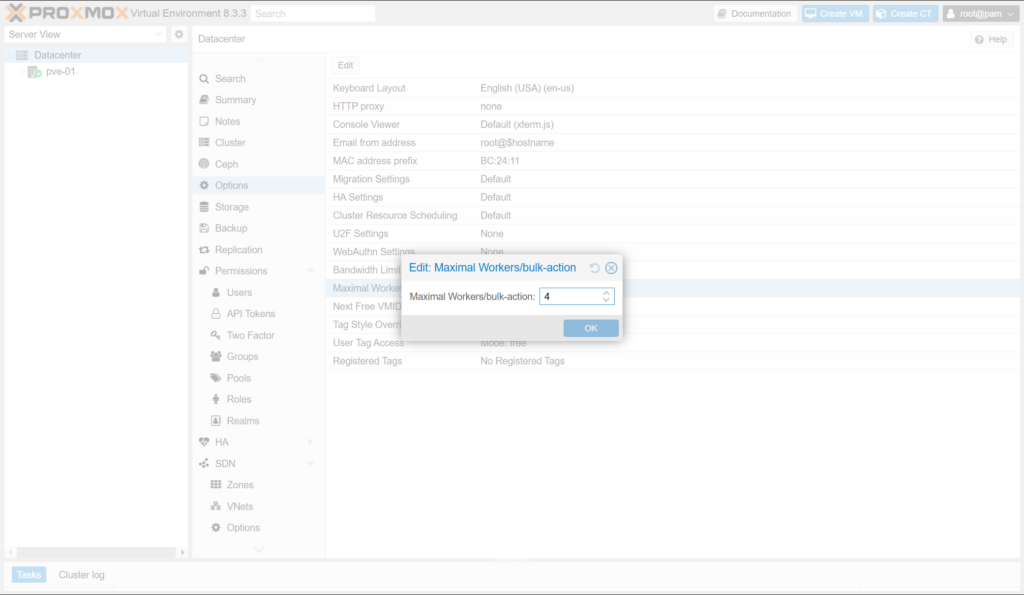Image resolution: width=1024 pixels, height=595 pixels.
Task: Open the root@pam user menu
Action: [x=980, y=14]
